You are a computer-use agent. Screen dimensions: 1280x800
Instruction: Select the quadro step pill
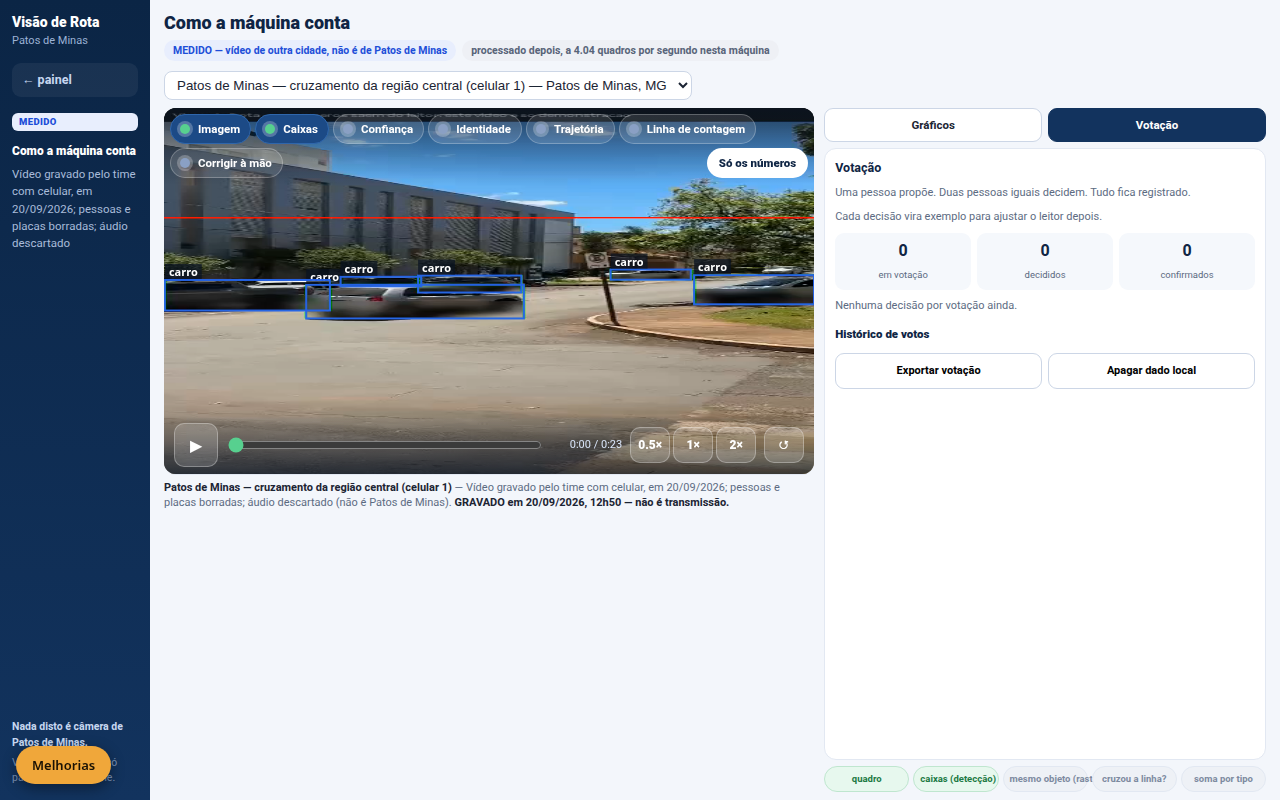click(866, 779)
